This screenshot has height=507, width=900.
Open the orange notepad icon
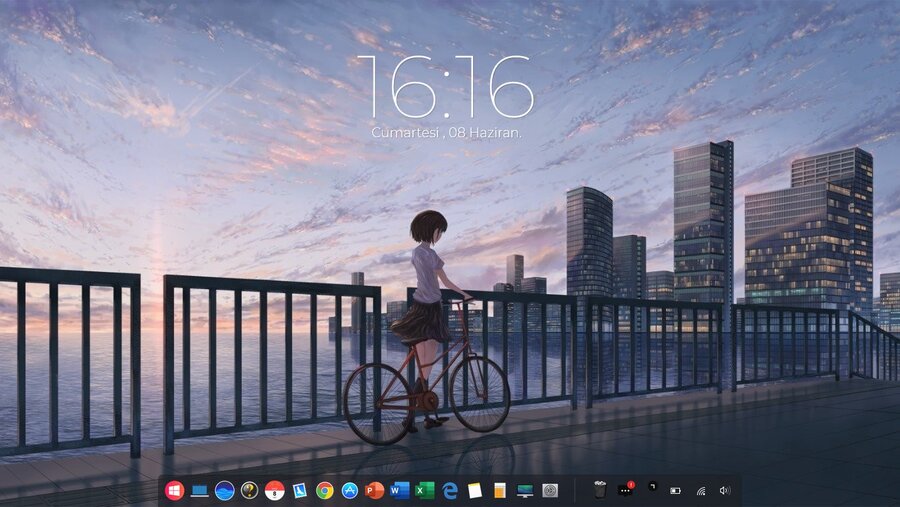(500, 490)
